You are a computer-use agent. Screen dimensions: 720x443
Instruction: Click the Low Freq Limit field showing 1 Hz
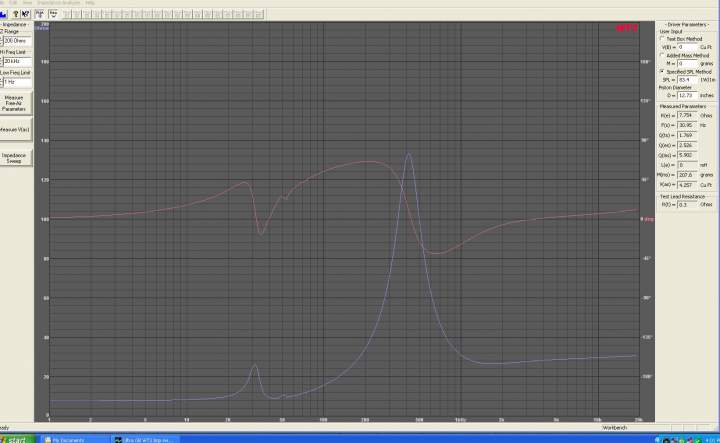(17, 82)
